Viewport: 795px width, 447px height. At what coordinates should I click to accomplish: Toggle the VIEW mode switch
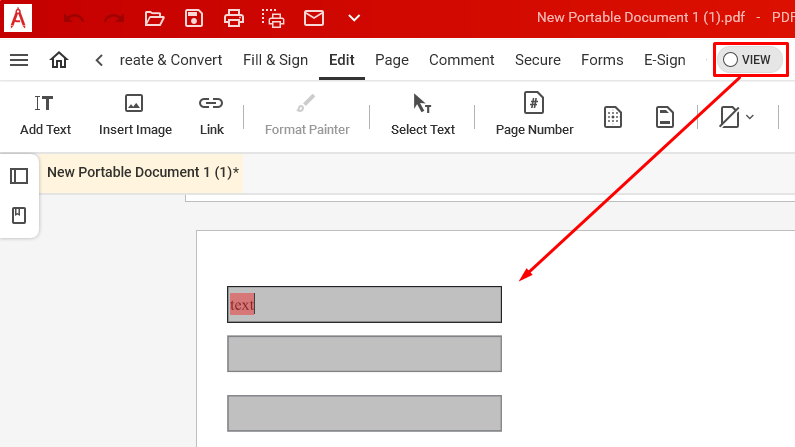750,60
